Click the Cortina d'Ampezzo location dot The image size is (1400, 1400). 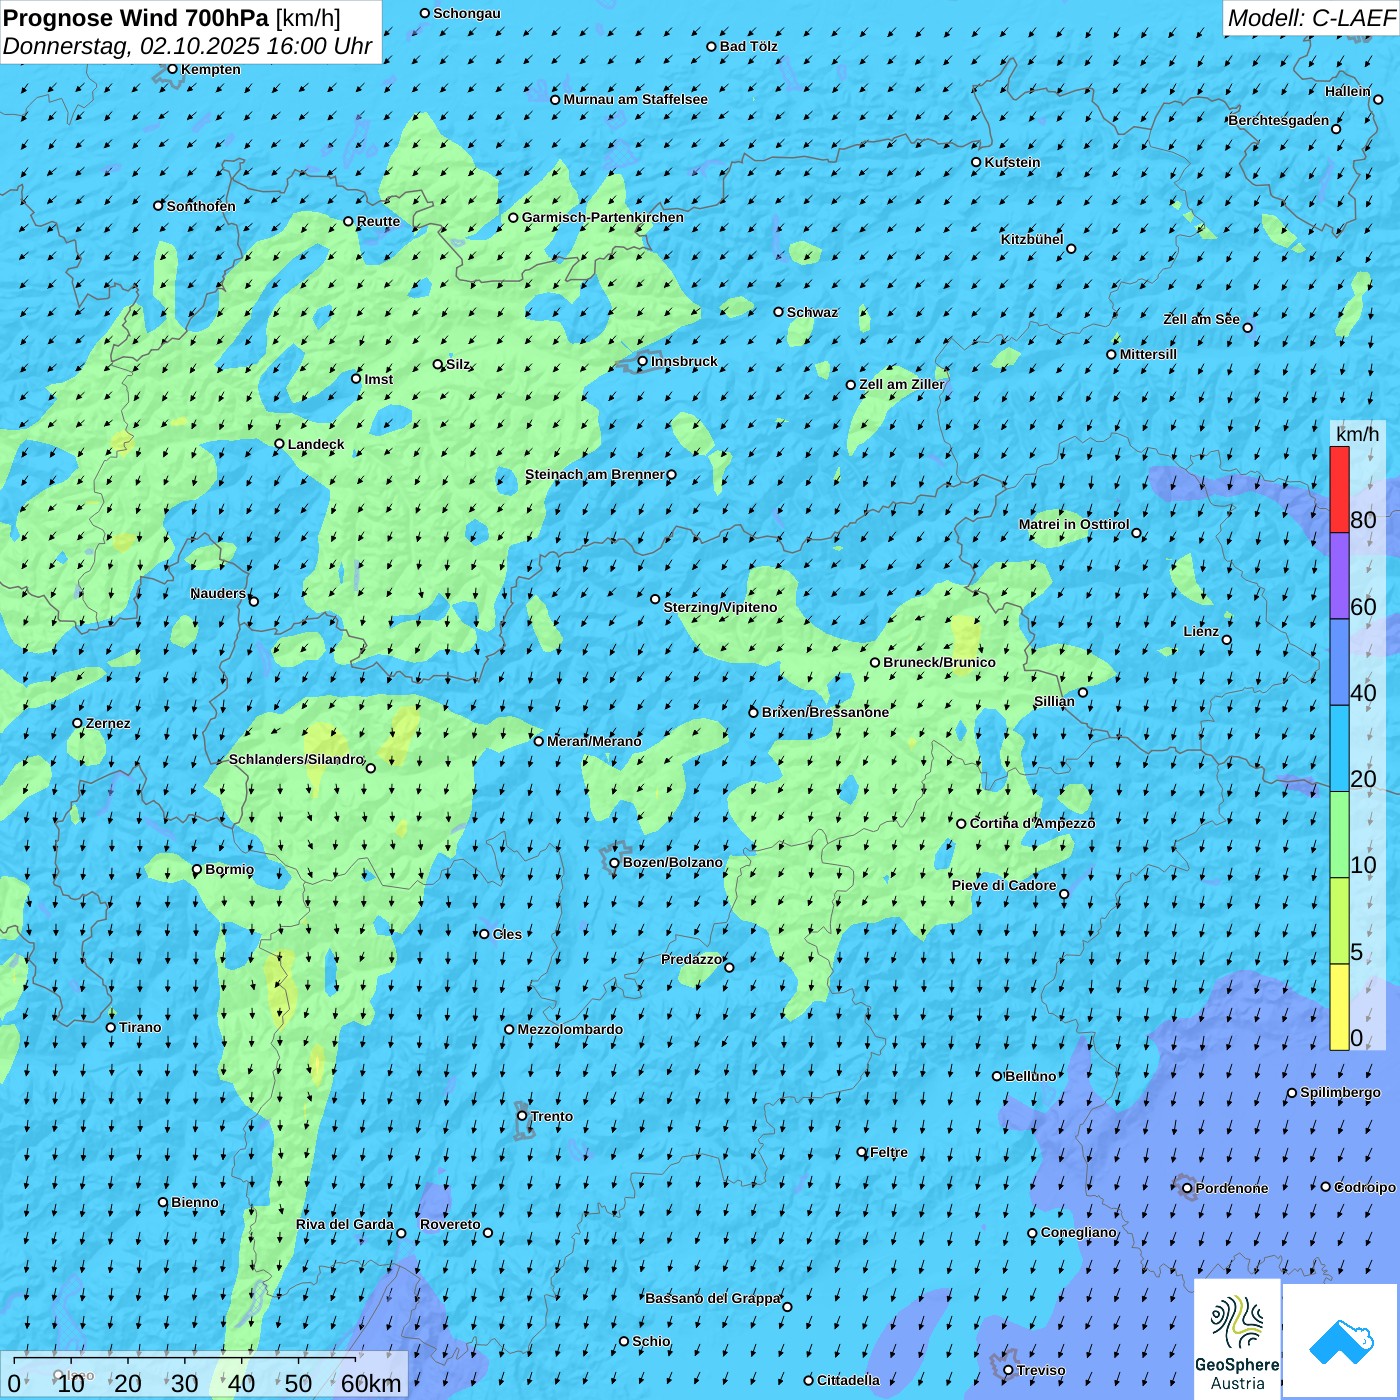click(962, 824)
